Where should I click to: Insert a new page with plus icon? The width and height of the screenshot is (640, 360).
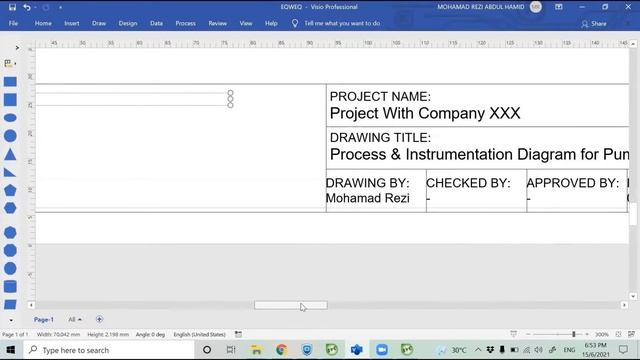tap(99, 319)
